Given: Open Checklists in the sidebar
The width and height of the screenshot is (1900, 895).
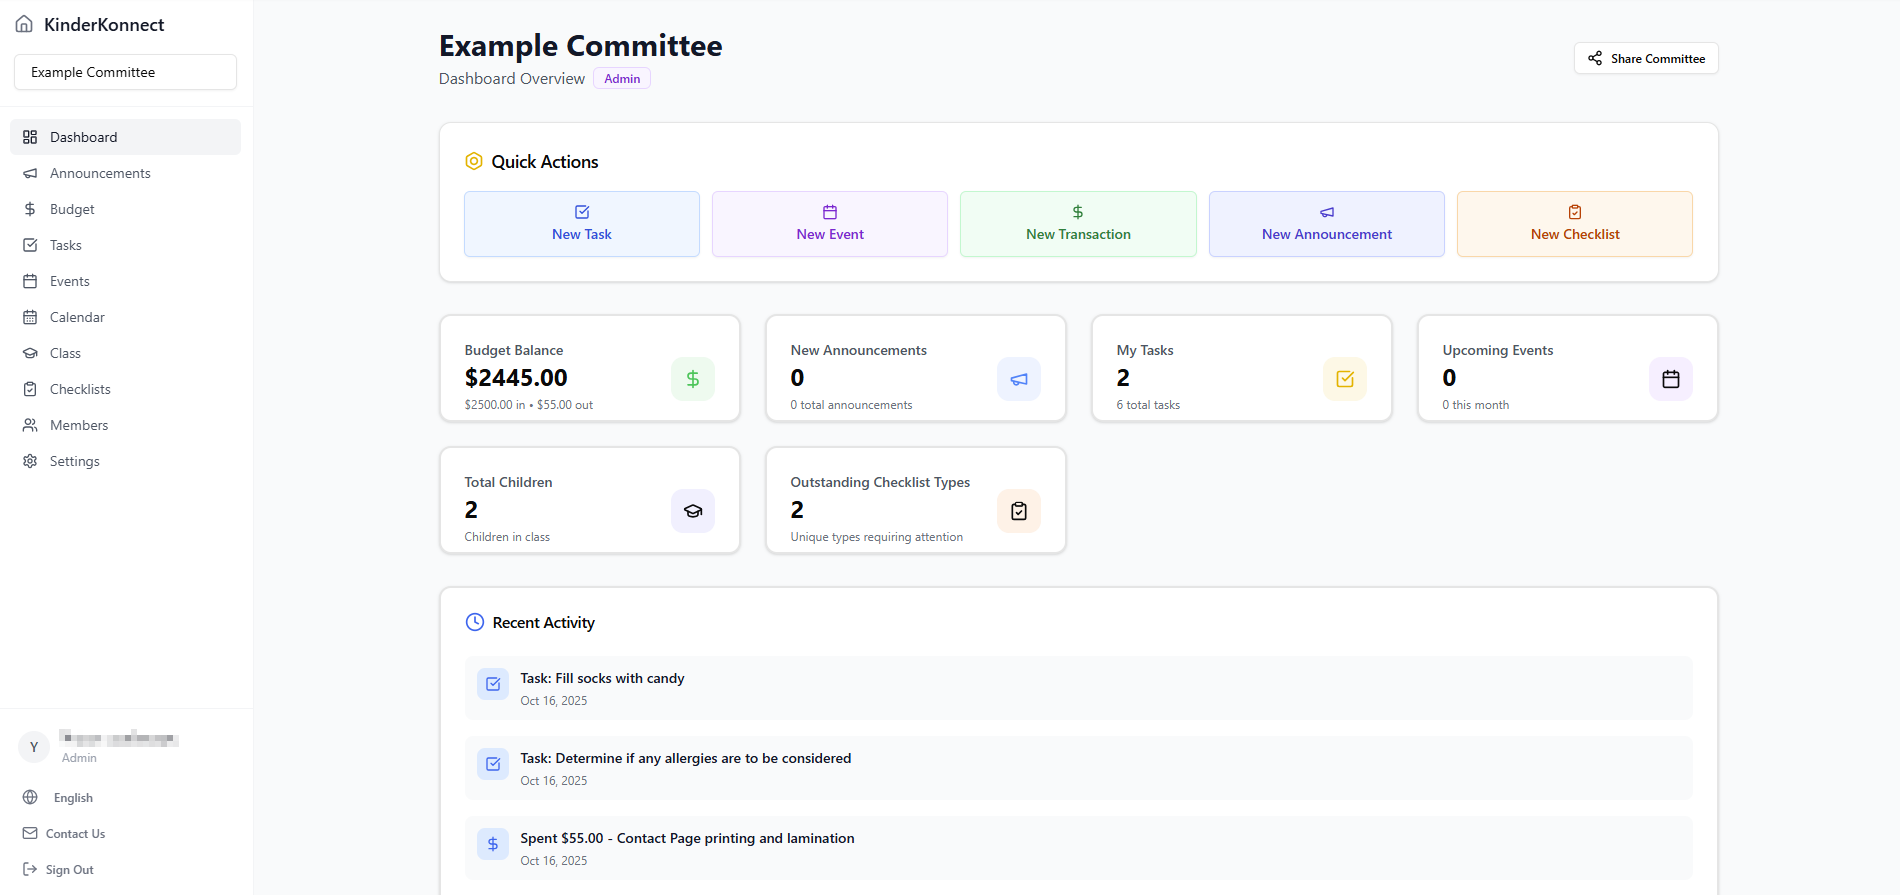Looking at the screenshot, I should coord(125,389).
